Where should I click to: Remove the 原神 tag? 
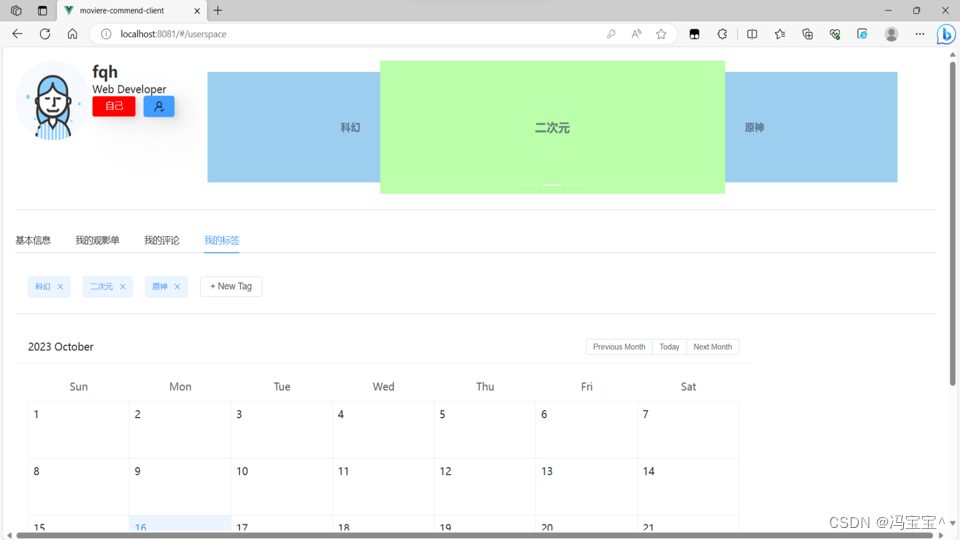(177, 287)
